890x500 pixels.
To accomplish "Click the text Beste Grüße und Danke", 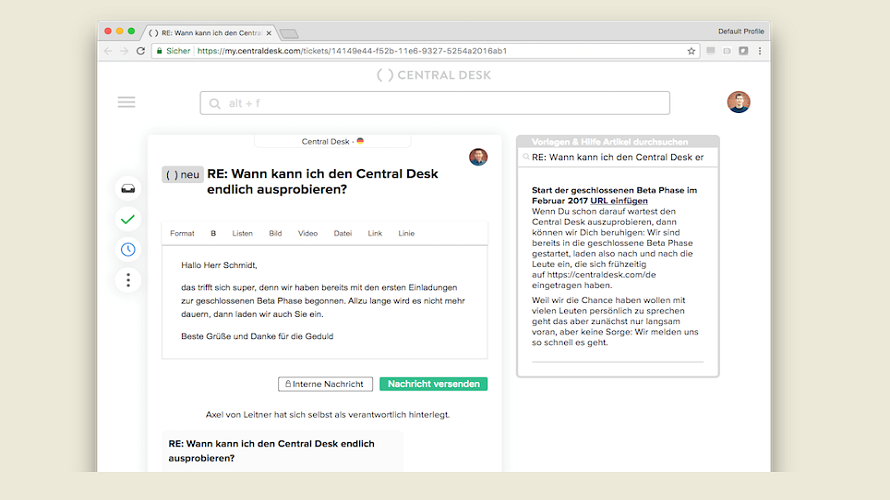I will tap(257, 336).
